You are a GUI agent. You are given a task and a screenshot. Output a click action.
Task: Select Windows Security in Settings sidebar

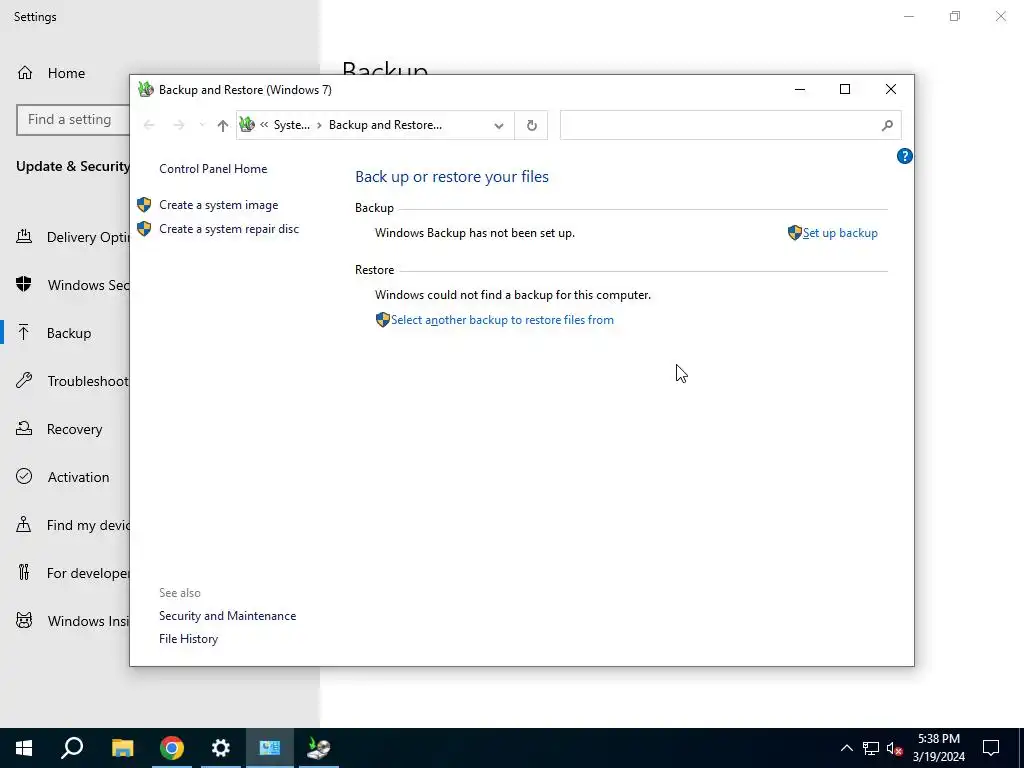(x=65, y=285)
